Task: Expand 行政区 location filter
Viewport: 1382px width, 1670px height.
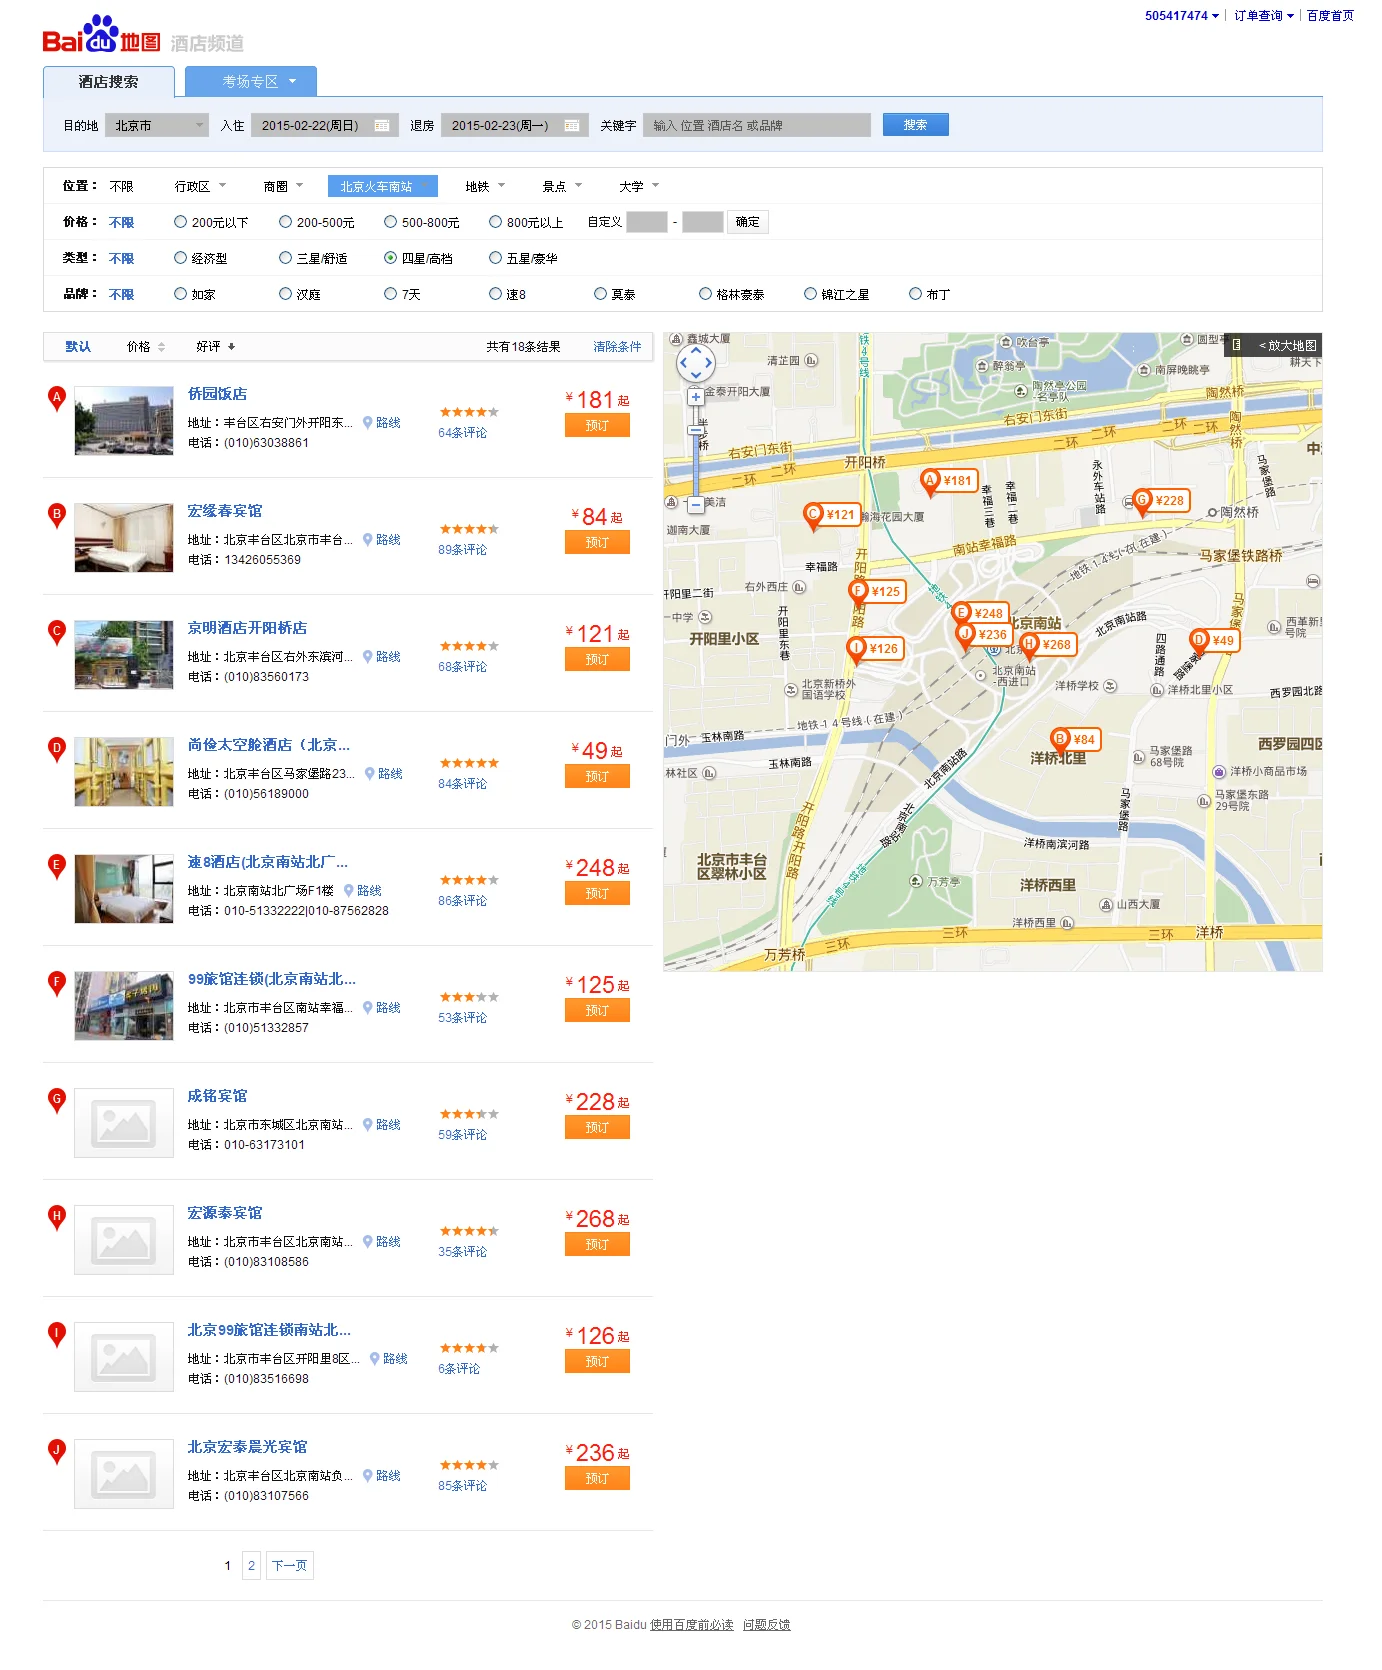Action: click(x=200, y=187)
